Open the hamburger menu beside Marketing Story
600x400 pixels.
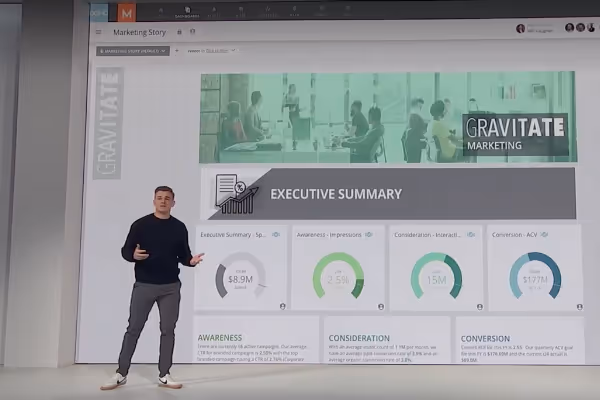99,33
